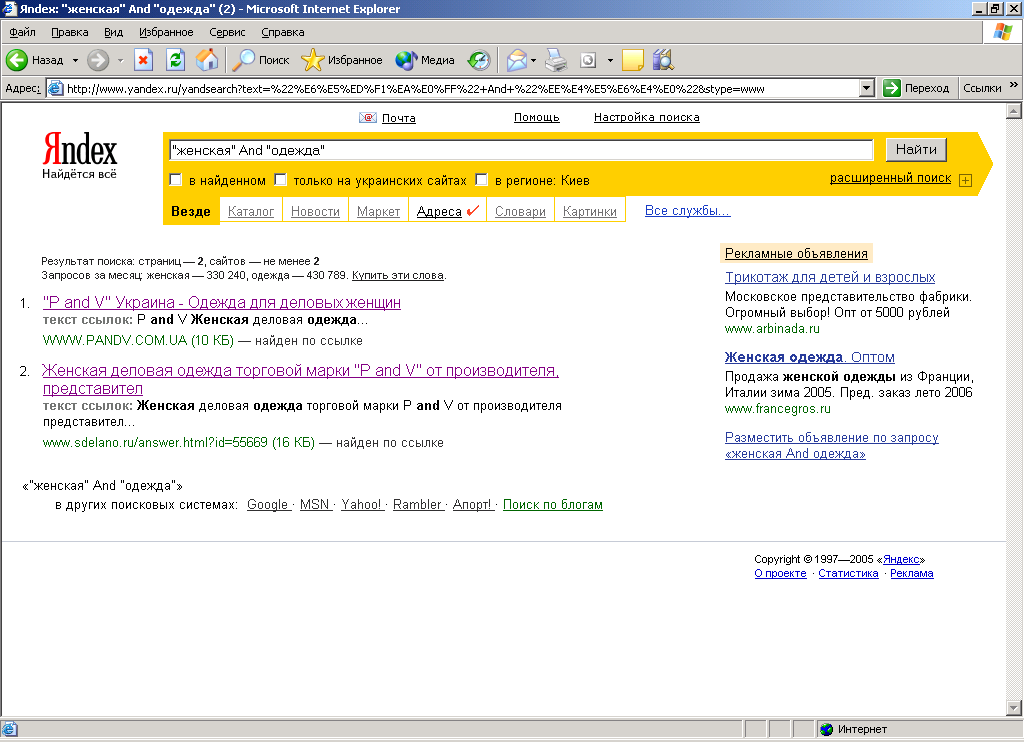Image resolution: width=1024 pixels, height=742 pixels.
Task: Switch to the Картинки tab
Action: (x=590, y=212)
